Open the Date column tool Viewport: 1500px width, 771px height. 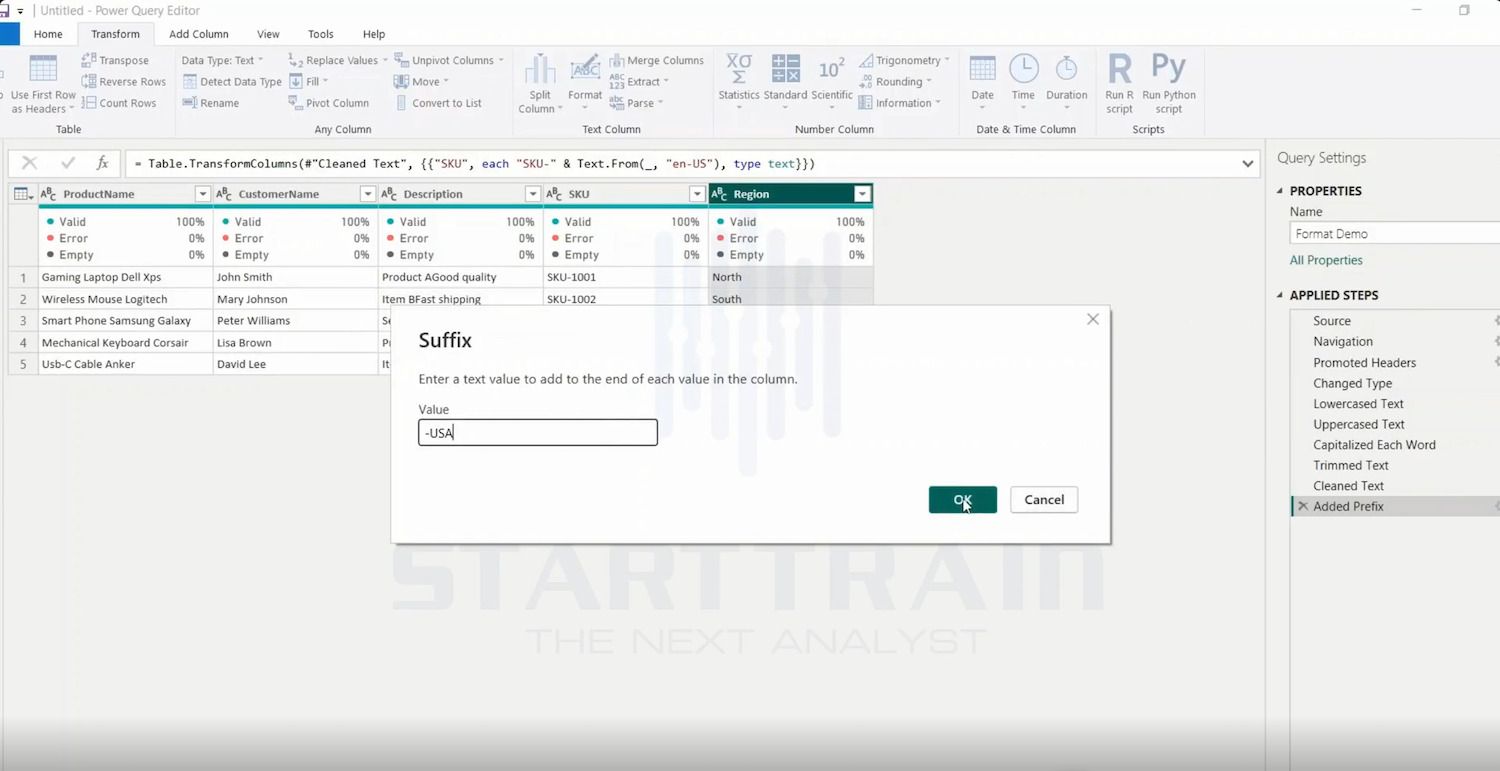983,80
